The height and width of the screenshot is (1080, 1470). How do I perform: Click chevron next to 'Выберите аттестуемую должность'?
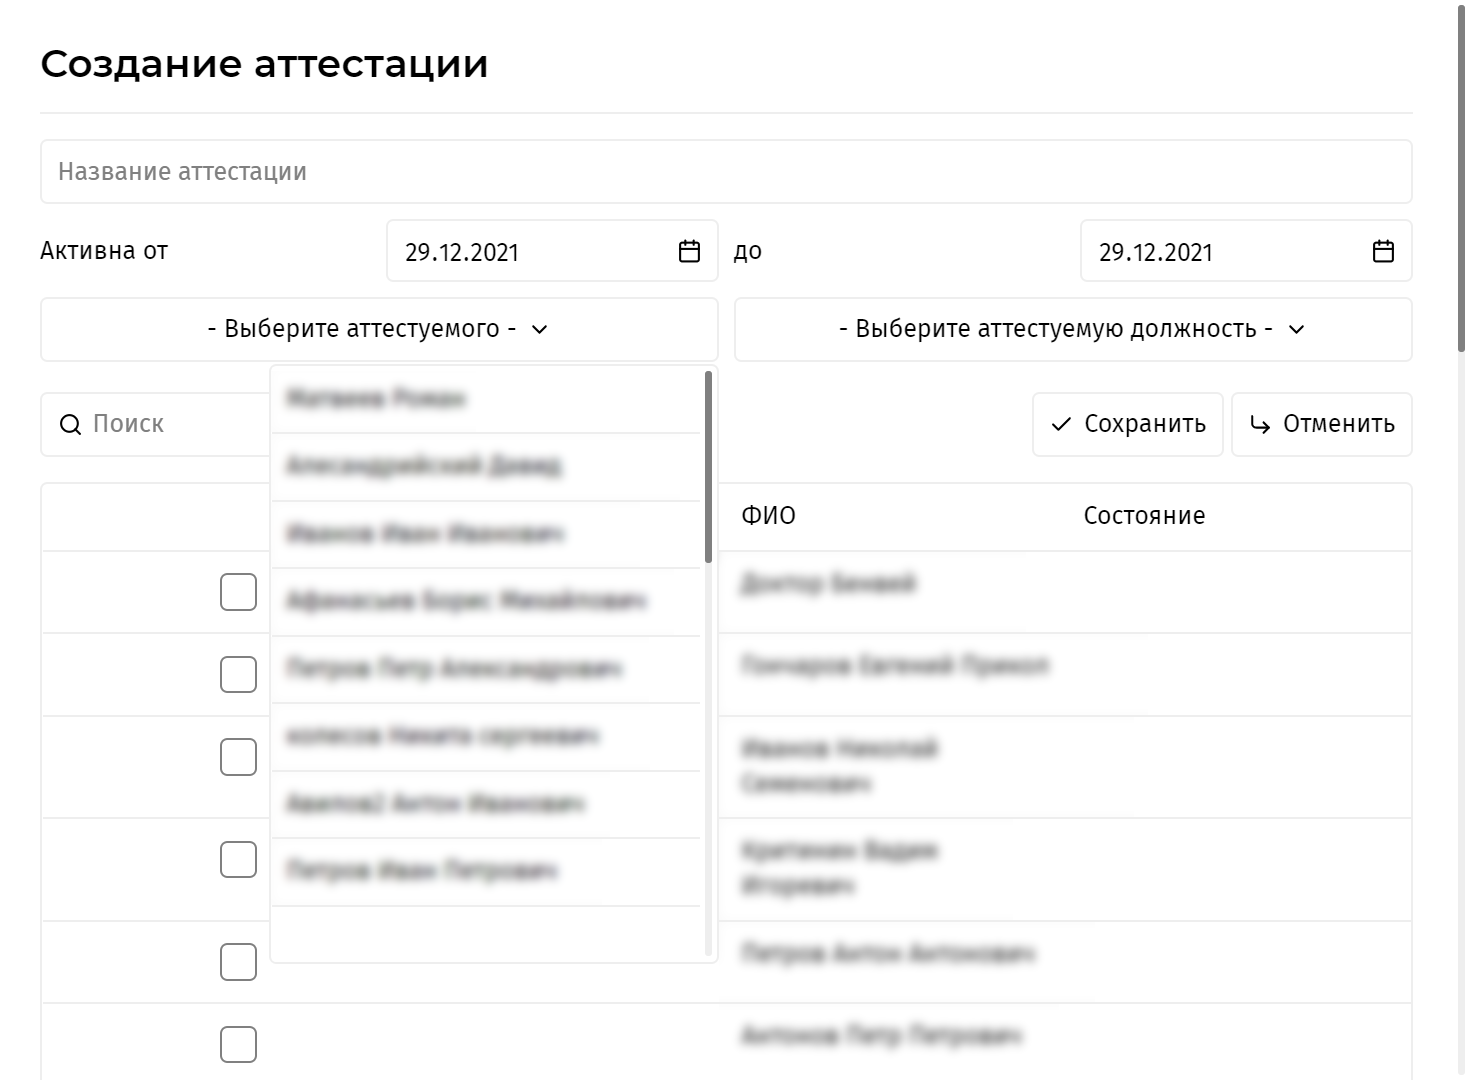coord(1297,330)
